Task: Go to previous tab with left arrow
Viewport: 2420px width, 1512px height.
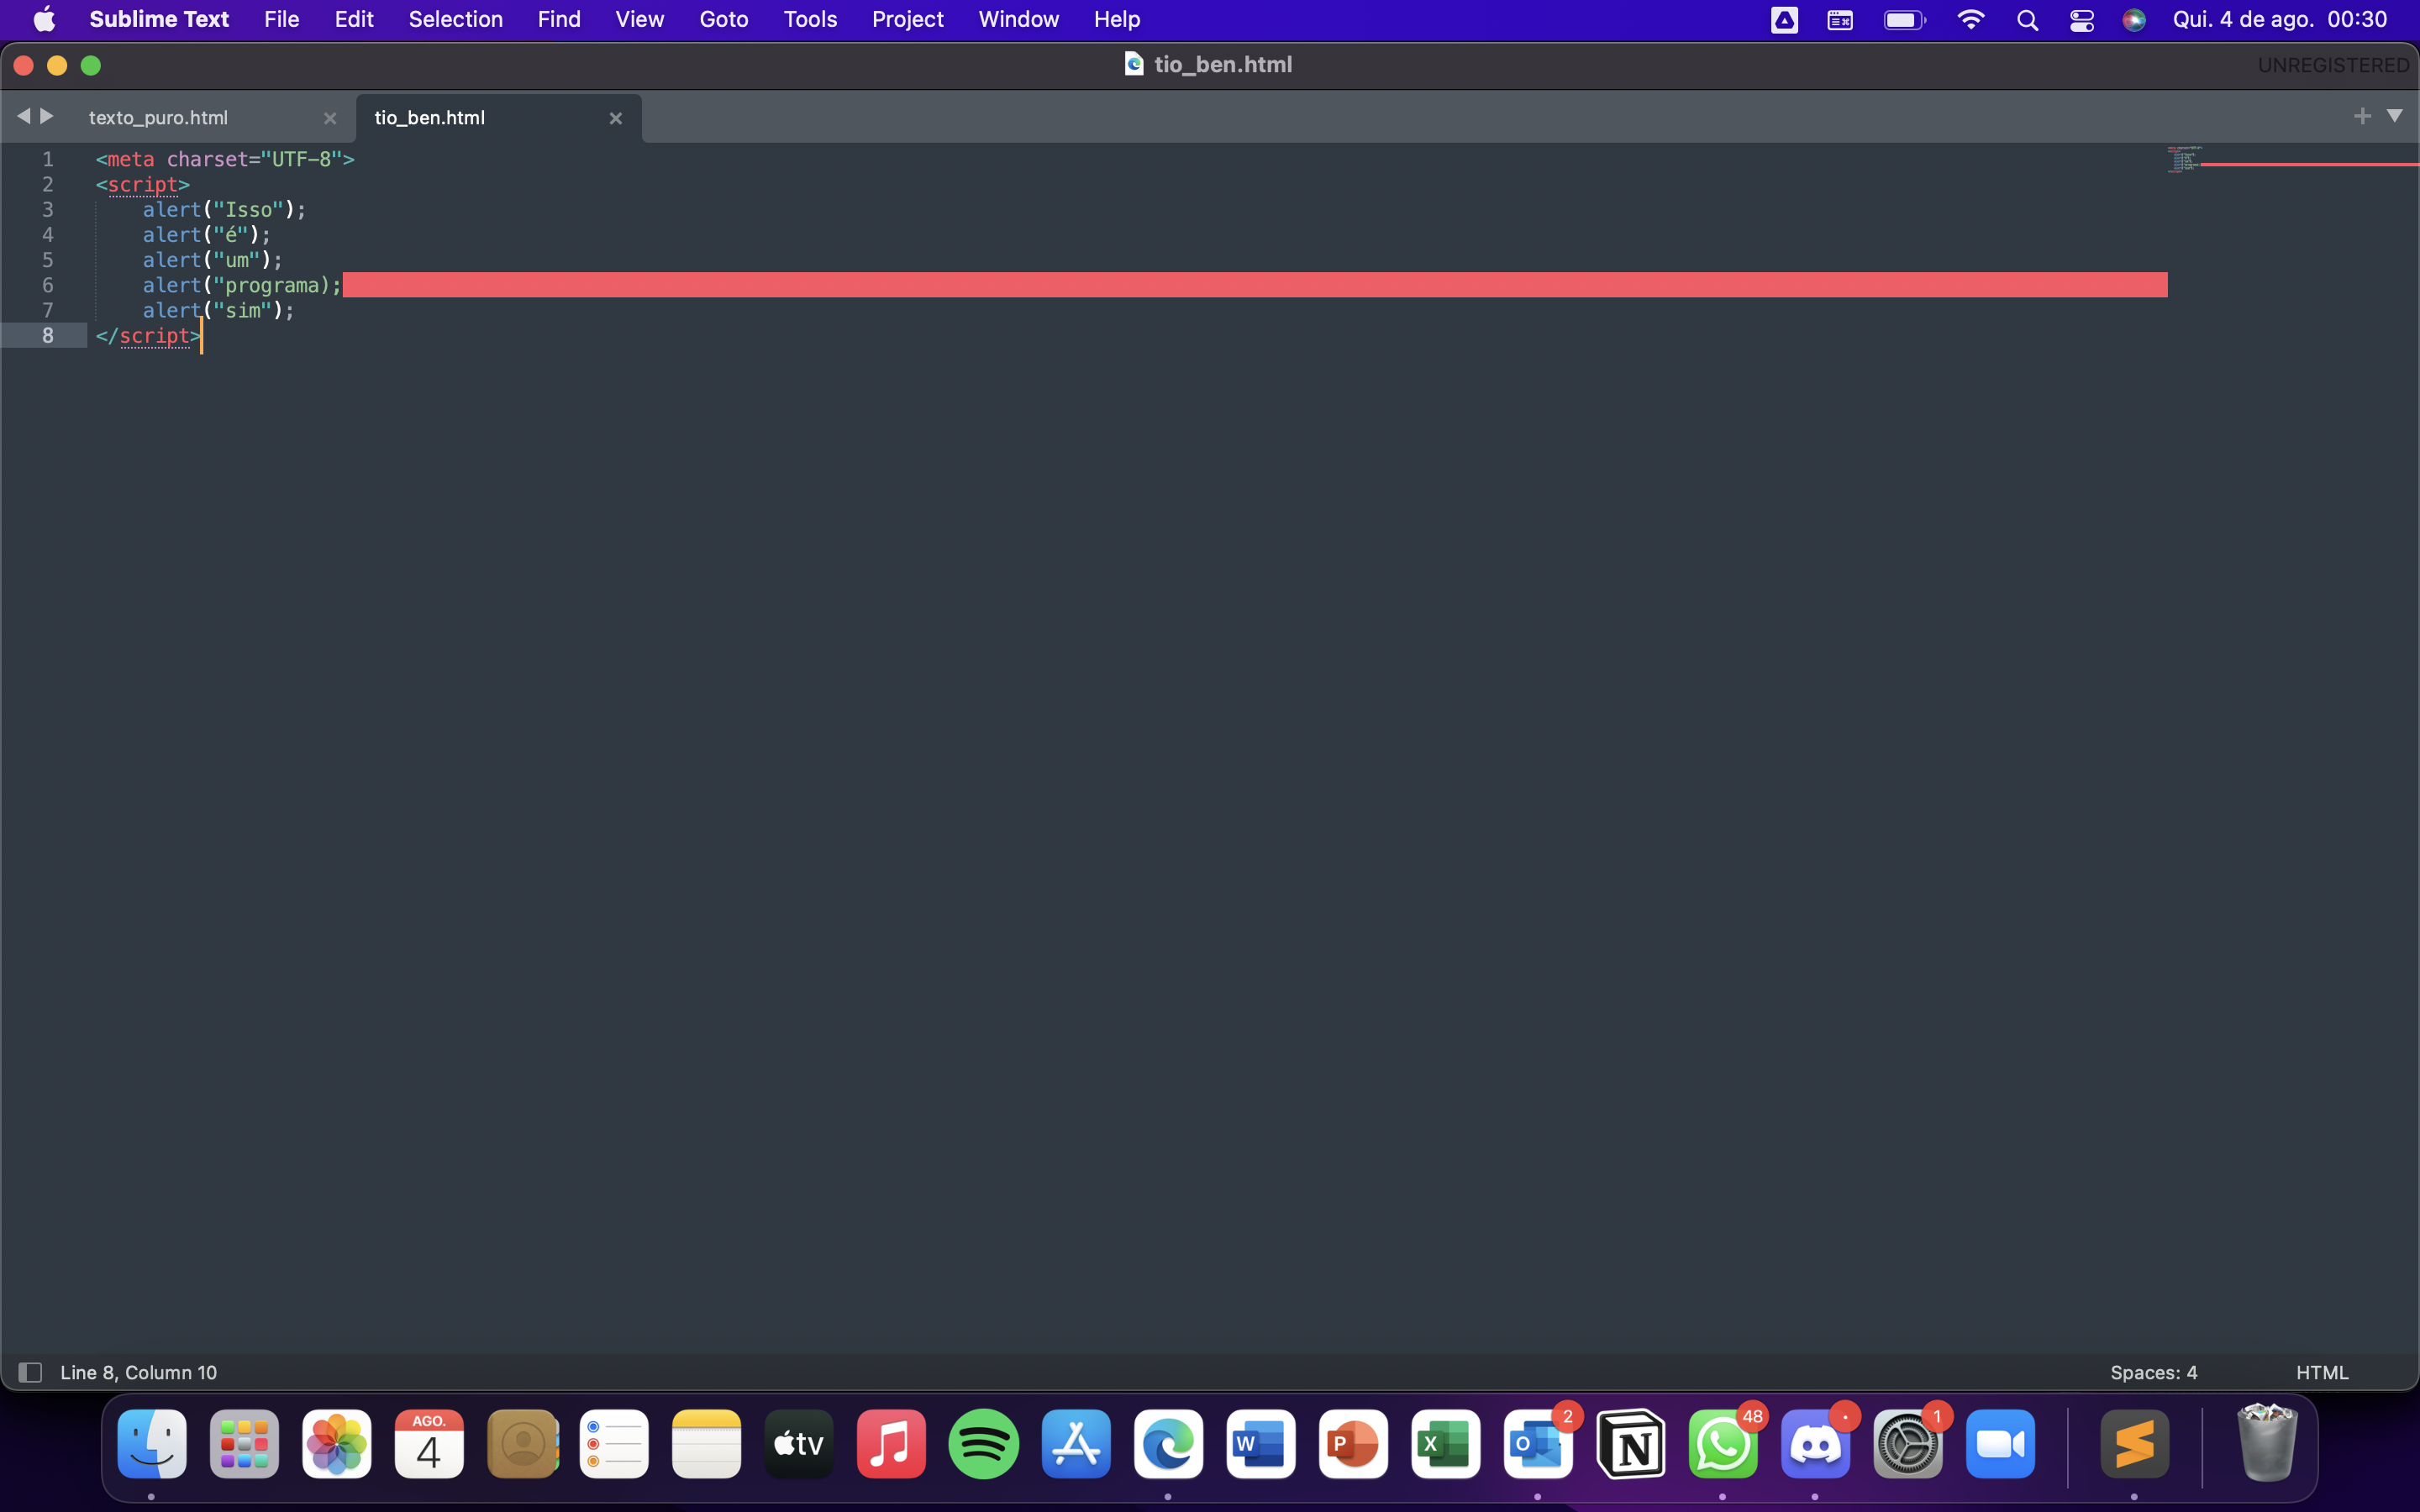Action: pos(23,116)
